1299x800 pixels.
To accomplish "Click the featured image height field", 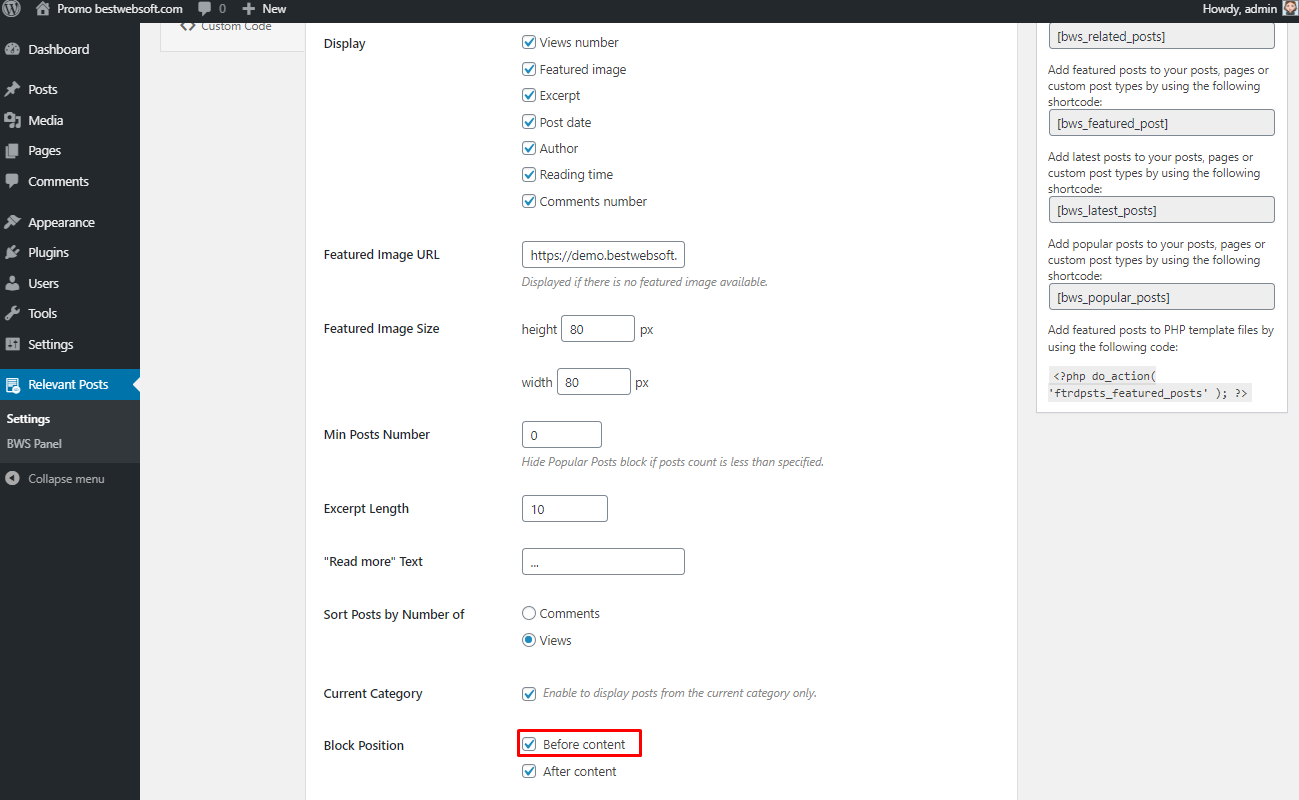I will (598, 328).
